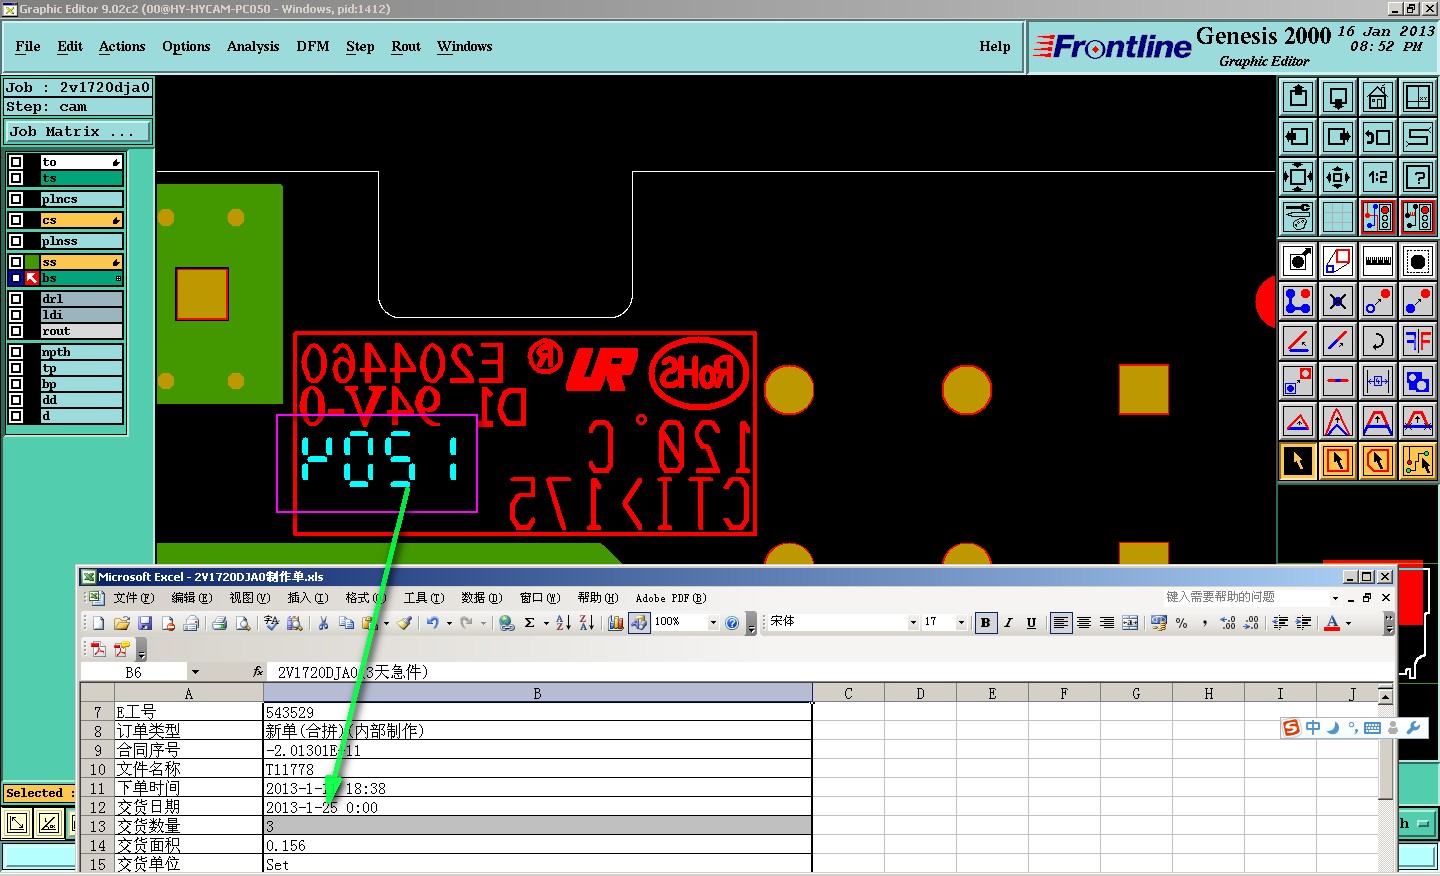Click the zoom-to-fit arrows icon
1440x876 pixels.
(1298, 177)
